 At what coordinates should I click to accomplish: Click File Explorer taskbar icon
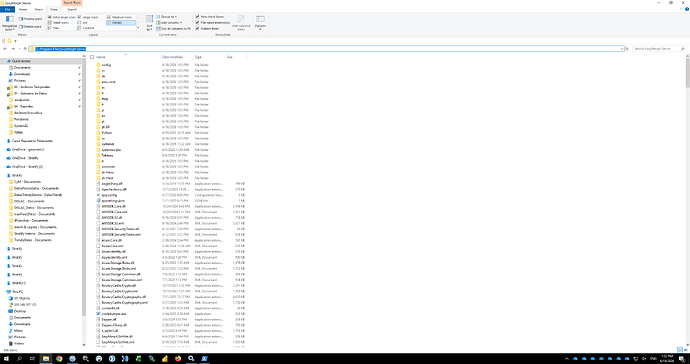point(46,359)
